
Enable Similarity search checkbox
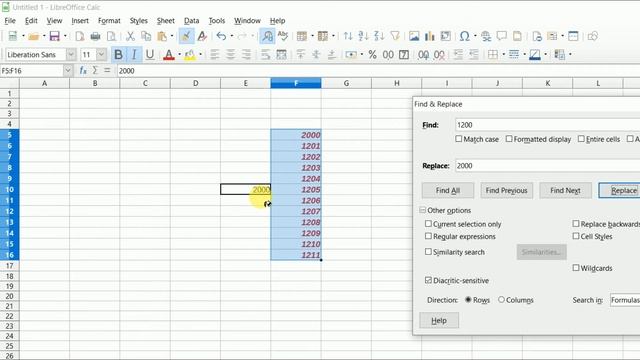point(428,252)
